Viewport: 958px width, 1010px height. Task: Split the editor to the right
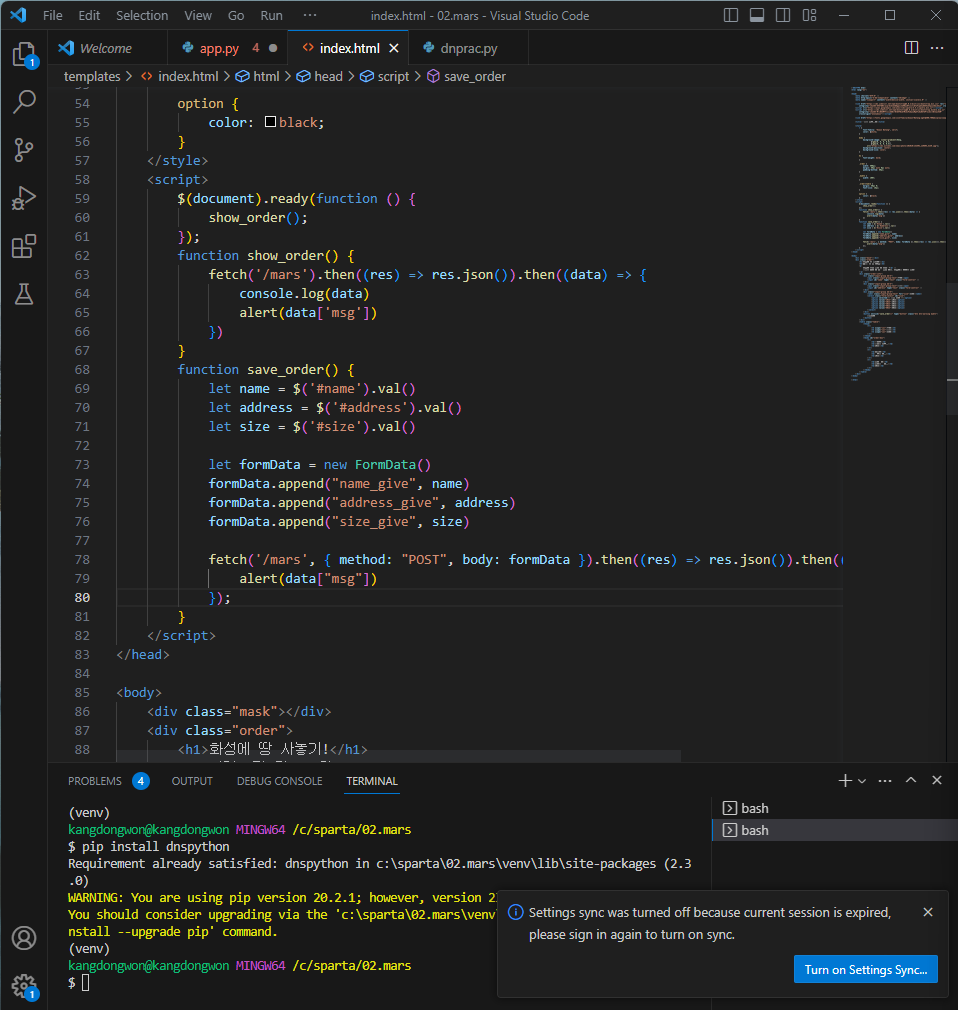point(911,48)
